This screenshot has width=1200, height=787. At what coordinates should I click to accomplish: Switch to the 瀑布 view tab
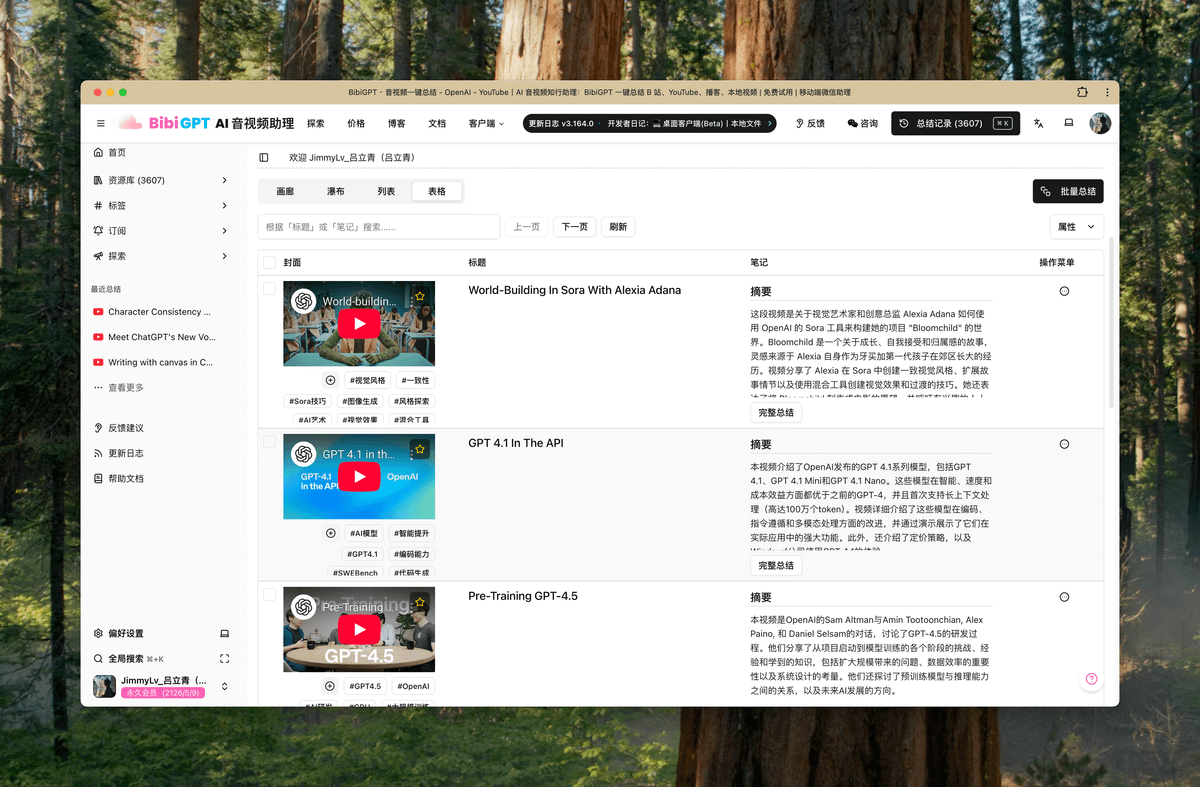click(335, 191)
